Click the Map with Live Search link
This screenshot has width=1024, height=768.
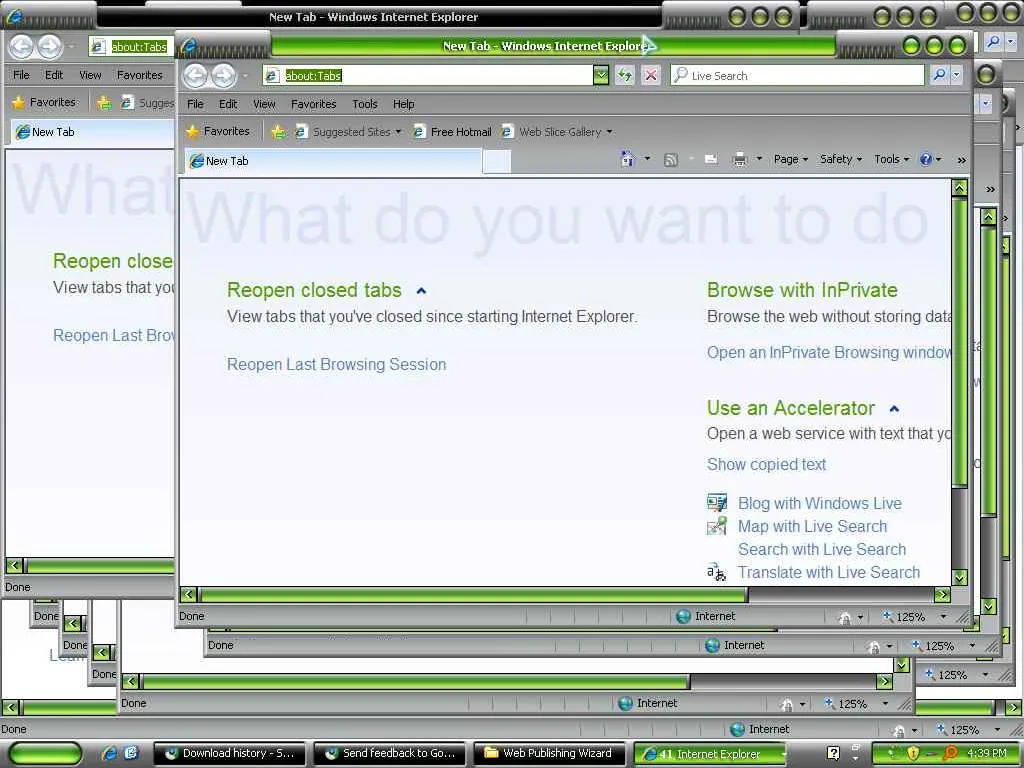[x=812, y=526]
